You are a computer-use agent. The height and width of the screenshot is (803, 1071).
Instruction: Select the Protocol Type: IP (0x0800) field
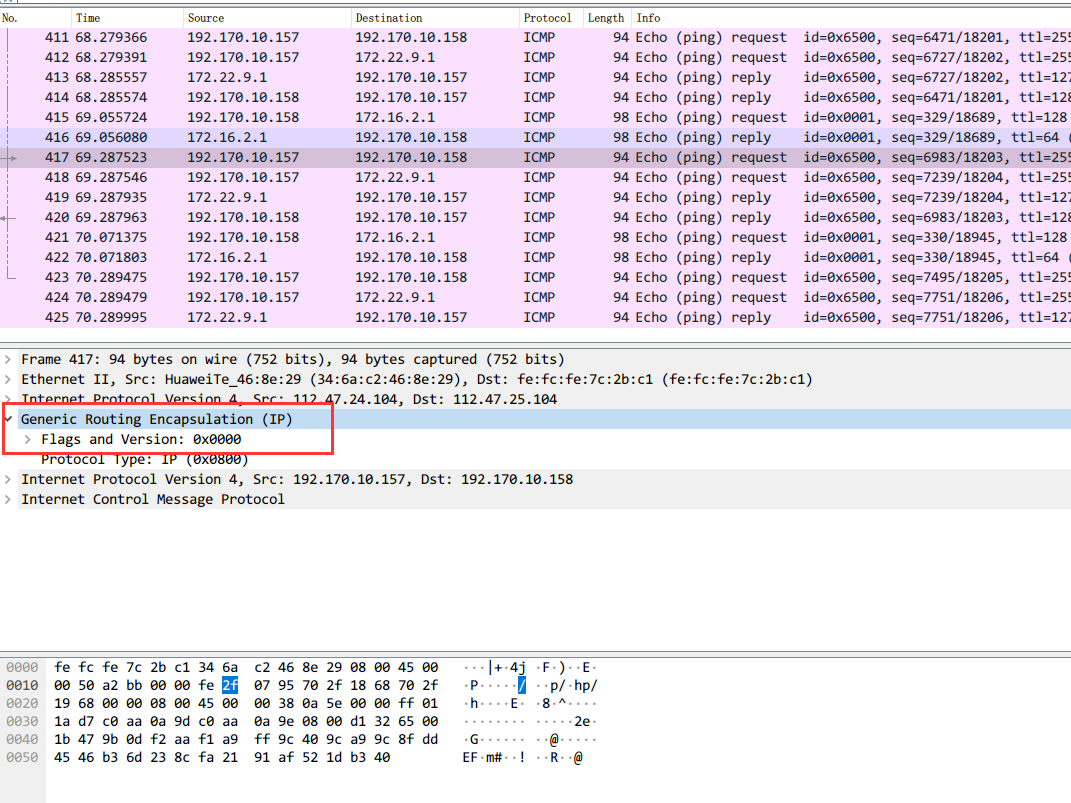(145, 459)
